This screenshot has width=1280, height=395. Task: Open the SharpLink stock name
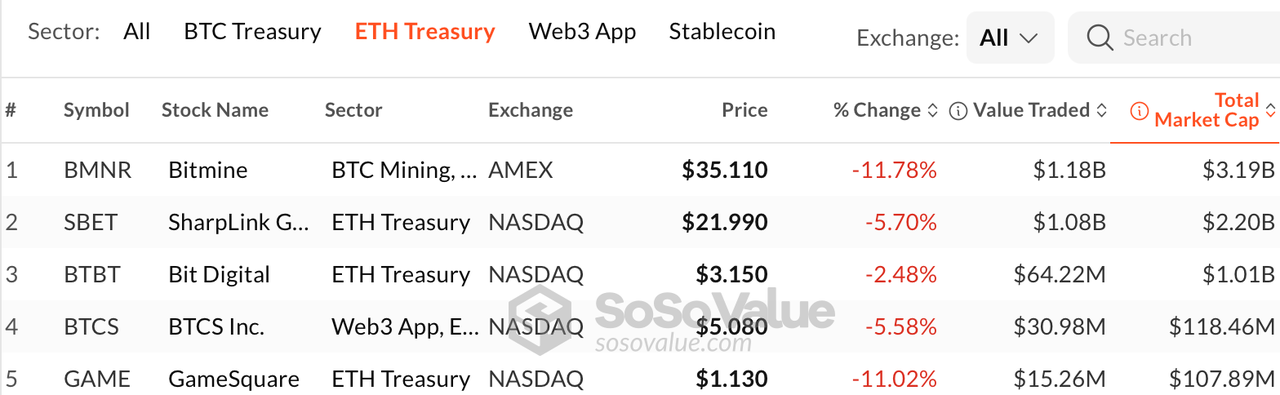239,222
